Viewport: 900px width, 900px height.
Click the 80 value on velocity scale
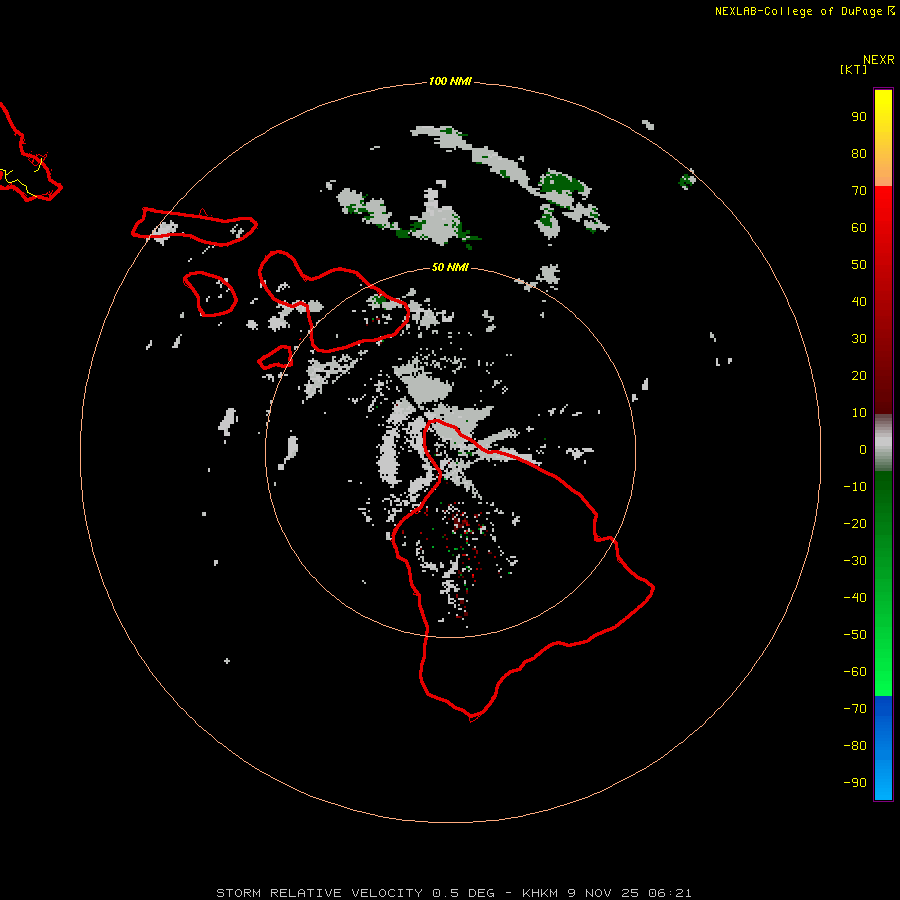coord(859,154)
